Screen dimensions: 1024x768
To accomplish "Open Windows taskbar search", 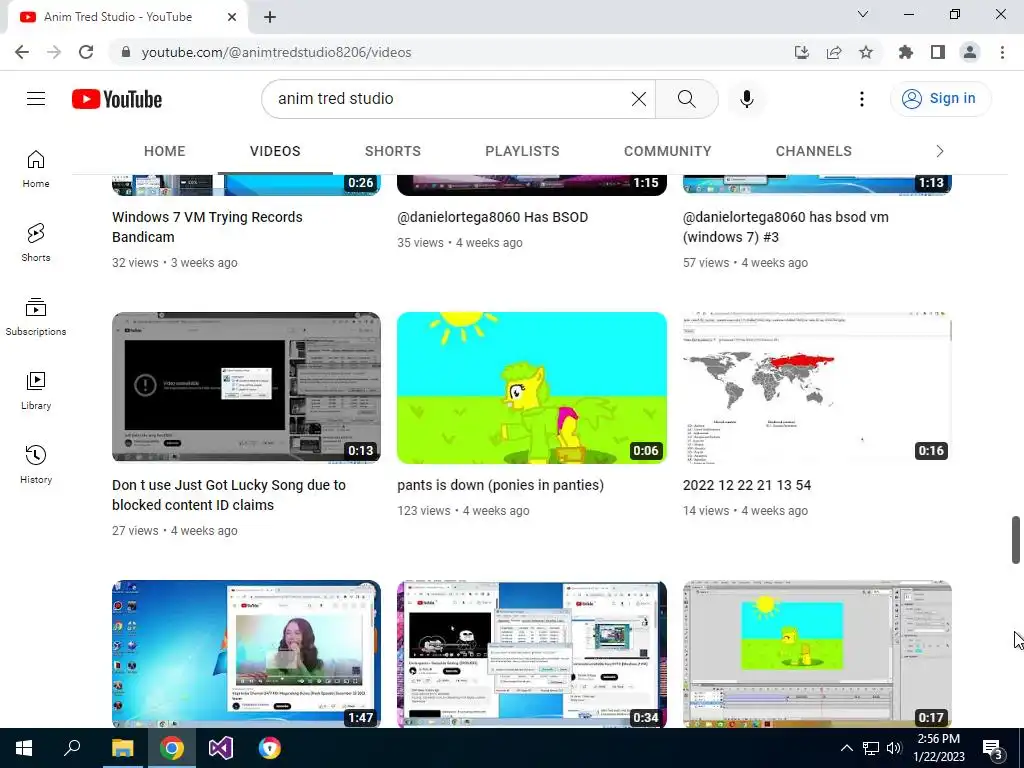I will pyautogui.click(x=72, y=748).
